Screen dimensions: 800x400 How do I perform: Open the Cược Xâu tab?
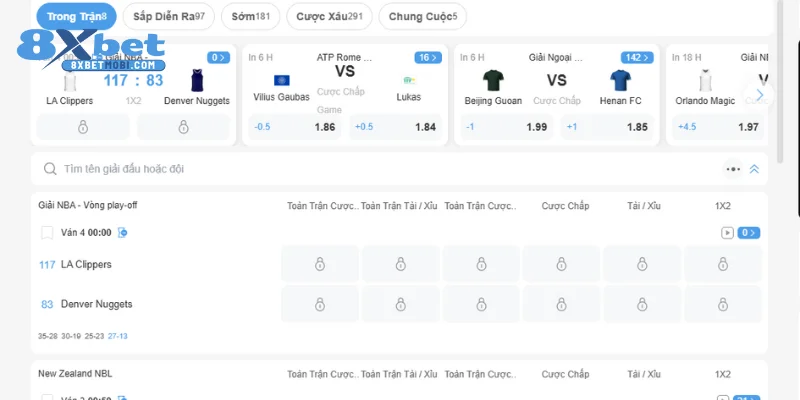[x=329, y=16]
